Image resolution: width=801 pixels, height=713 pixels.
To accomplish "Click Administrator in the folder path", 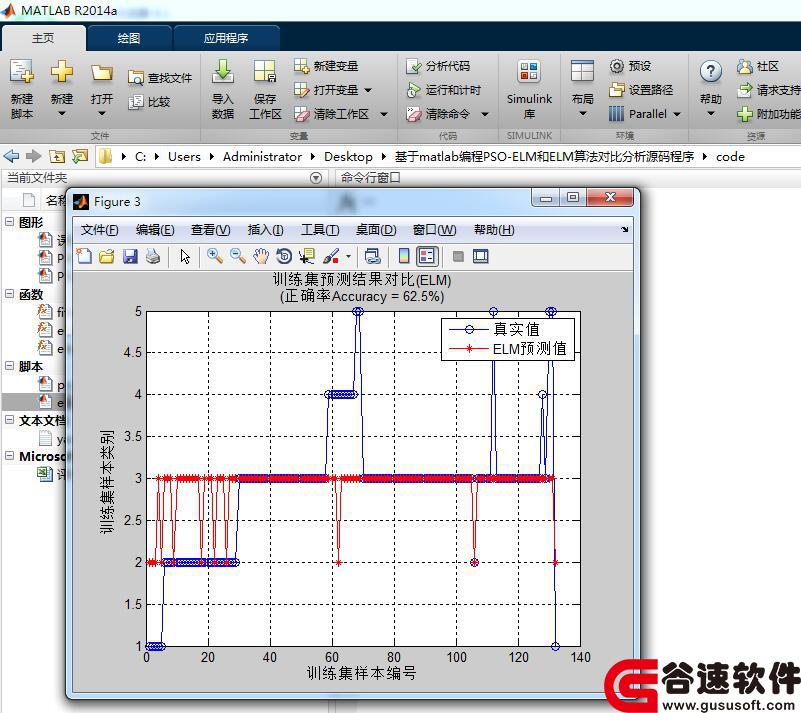I will point(262,157).
